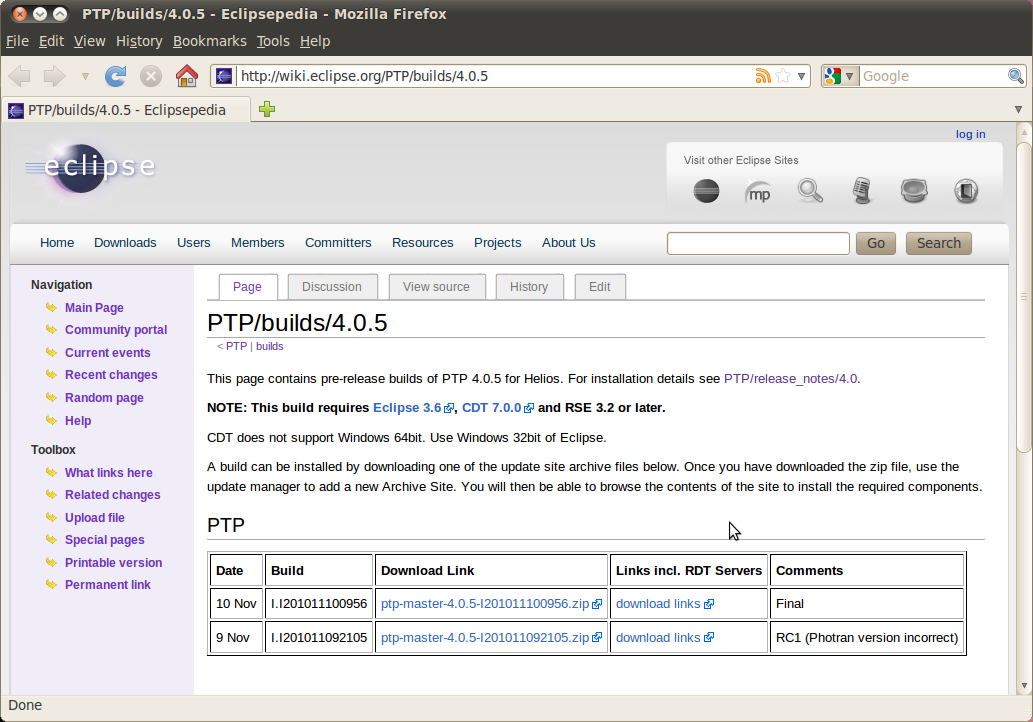Open the View source tab
Image resolution: width=1033 pixels, height=722 pixels.
pyautogui.click(x=436, y=287)
